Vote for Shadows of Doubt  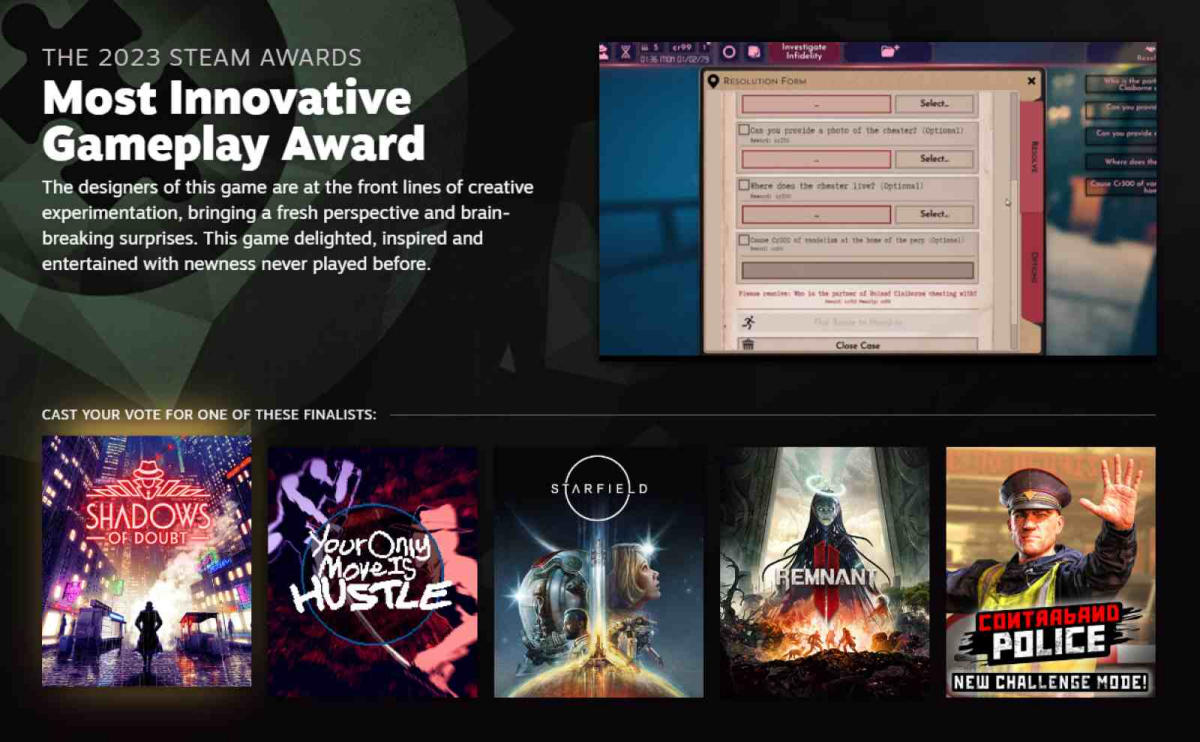[147, 561]
